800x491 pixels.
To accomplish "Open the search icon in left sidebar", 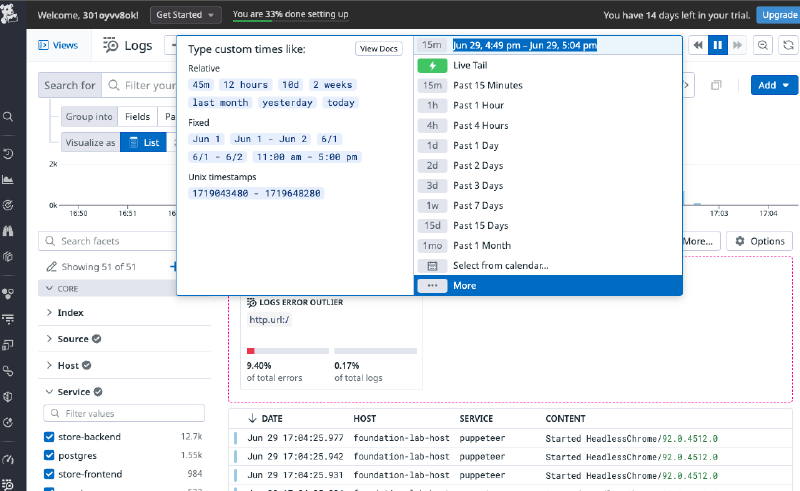I will (9, 117).
